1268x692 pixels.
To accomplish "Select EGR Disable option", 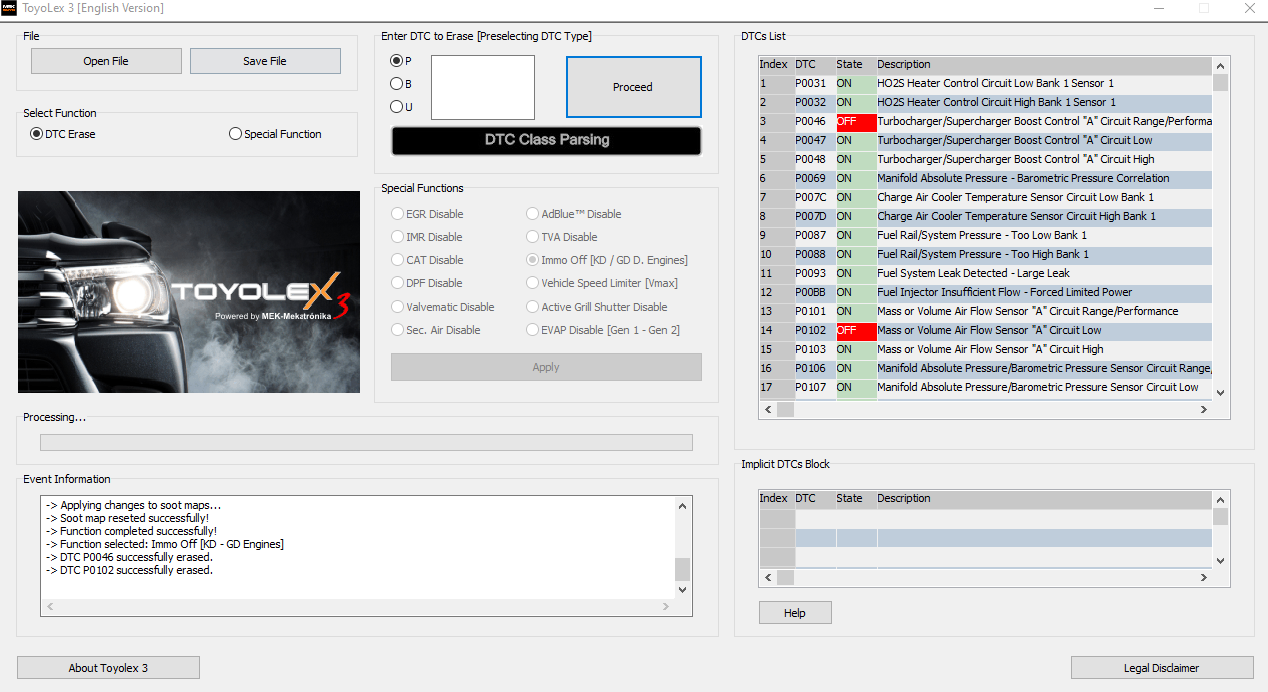I will (428, 214).
